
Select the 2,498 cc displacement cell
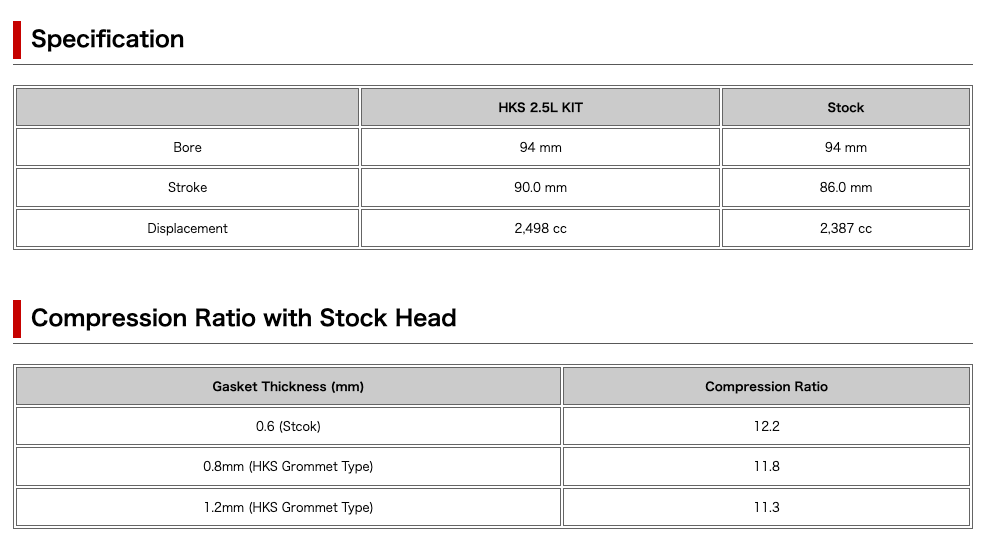pyautogui.click(x=540, y=228)
